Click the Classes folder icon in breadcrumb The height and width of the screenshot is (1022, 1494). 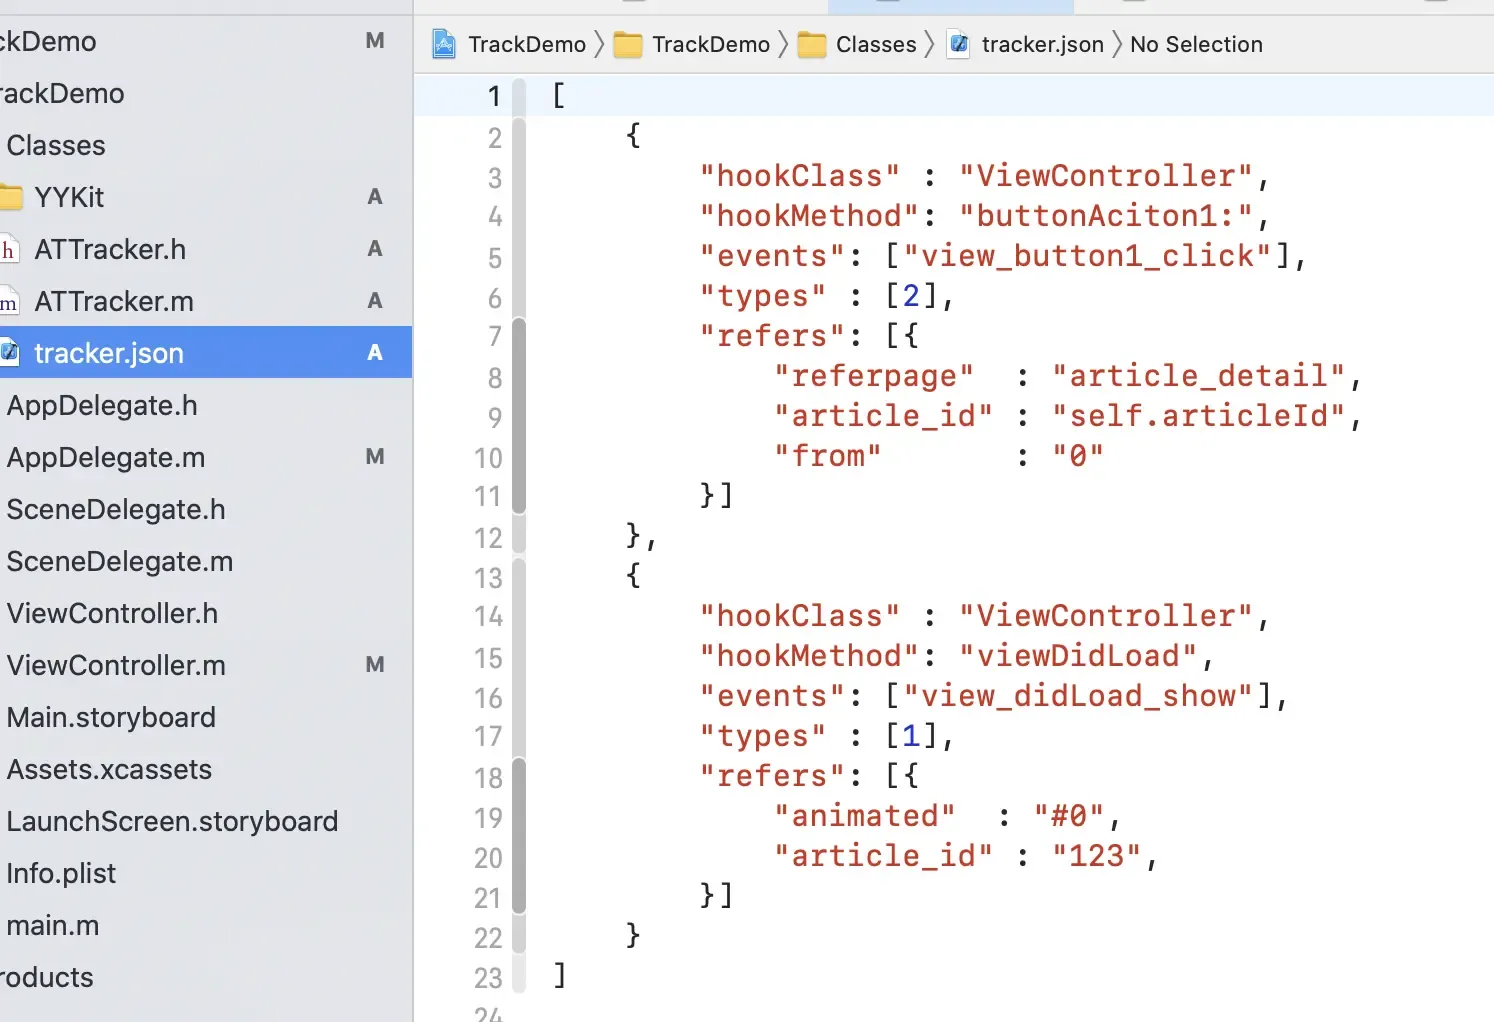[x=812, y=44]
